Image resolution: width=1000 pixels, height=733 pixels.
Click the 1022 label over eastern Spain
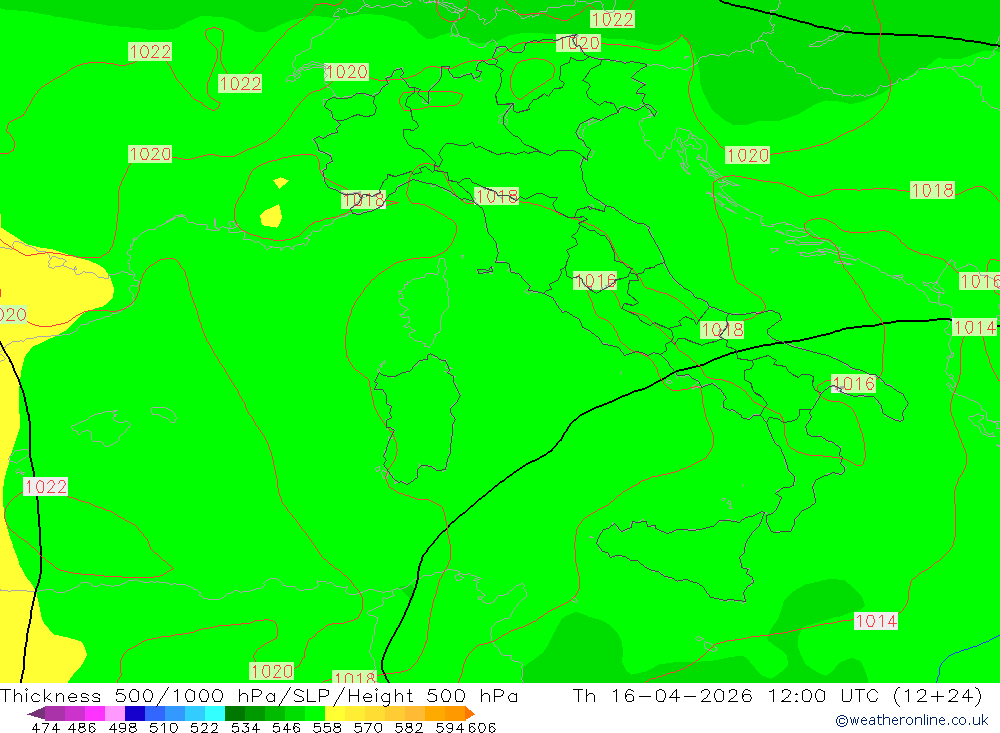[x=45, y=486]
